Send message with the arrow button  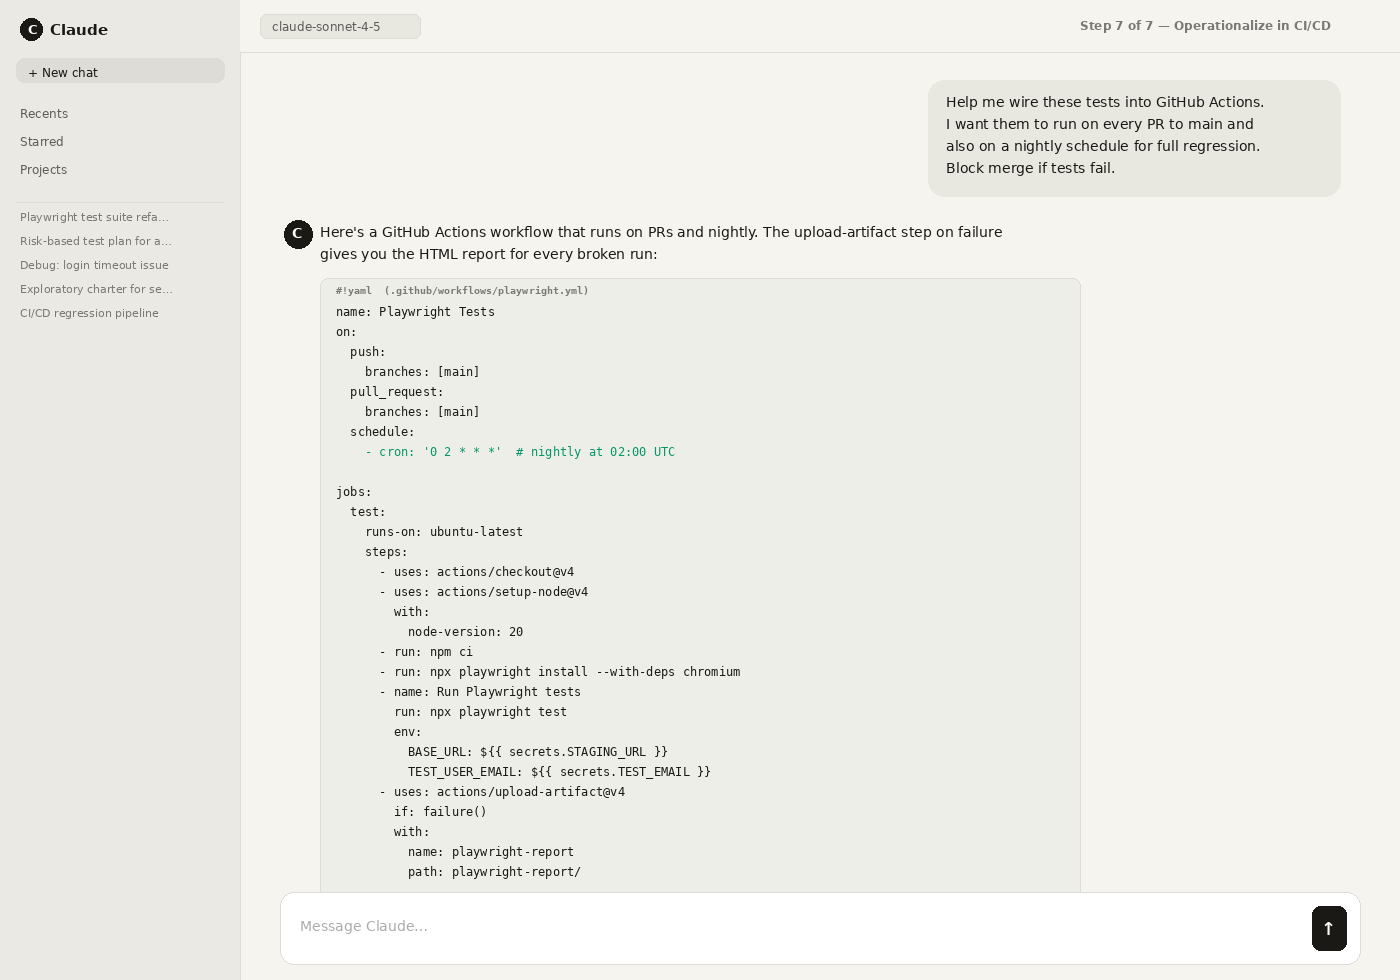pos(1329,928)
